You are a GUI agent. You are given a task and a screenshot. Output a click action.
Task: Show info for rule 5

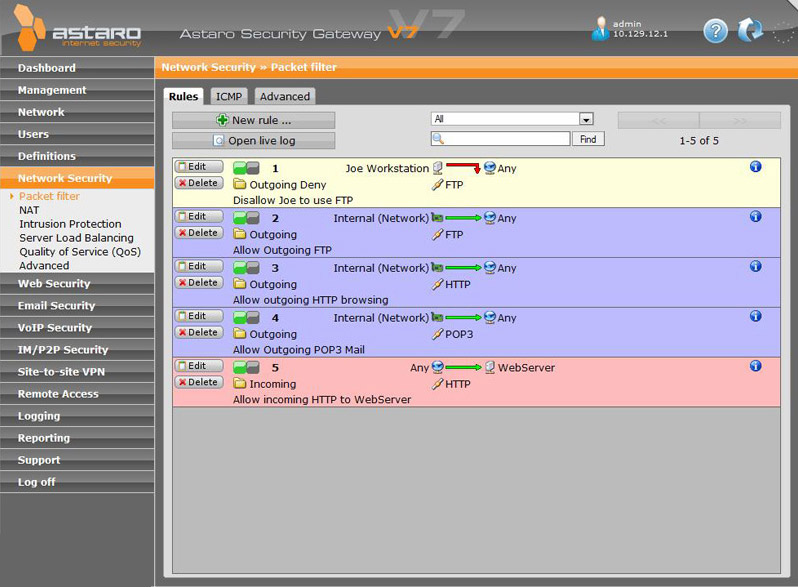[x=756, y=366]
